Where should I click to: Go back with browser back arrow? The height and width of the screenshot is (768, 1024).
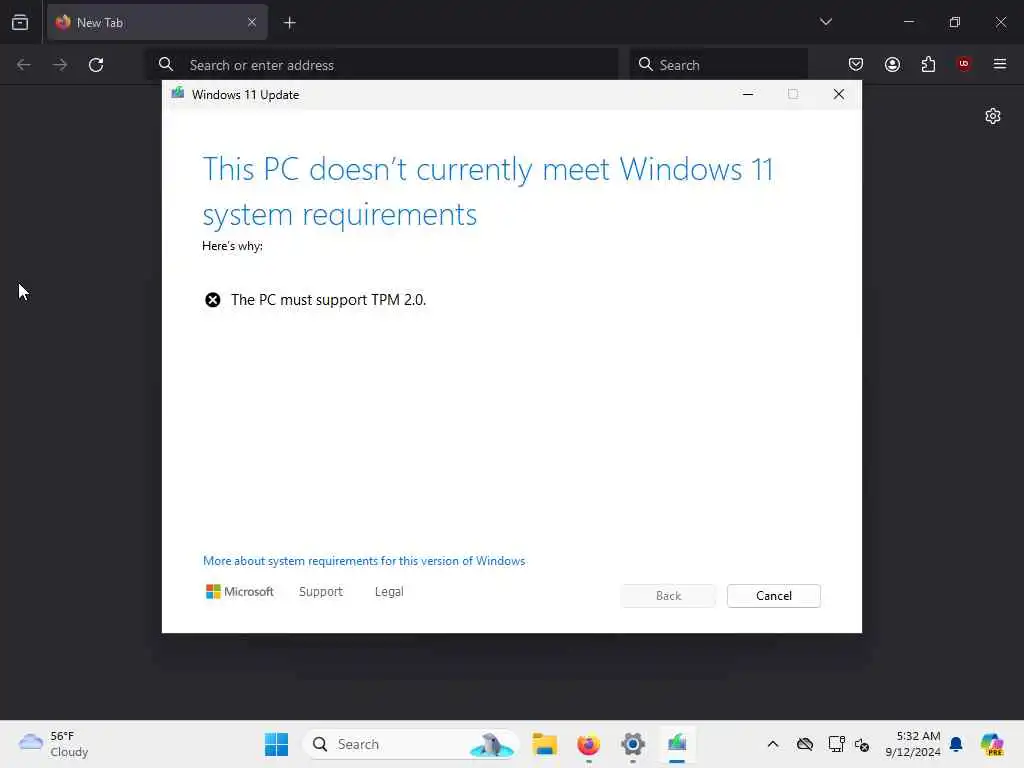click(24, 65)
